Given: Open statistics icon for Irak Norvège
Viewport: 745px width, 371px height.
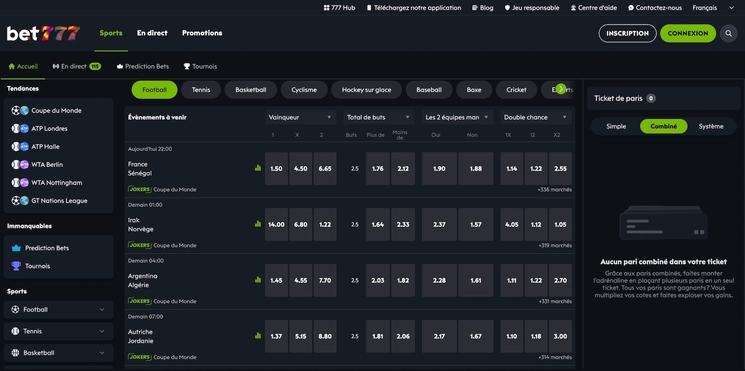Looking at the screenshot, I should click(x=258, y=224).
